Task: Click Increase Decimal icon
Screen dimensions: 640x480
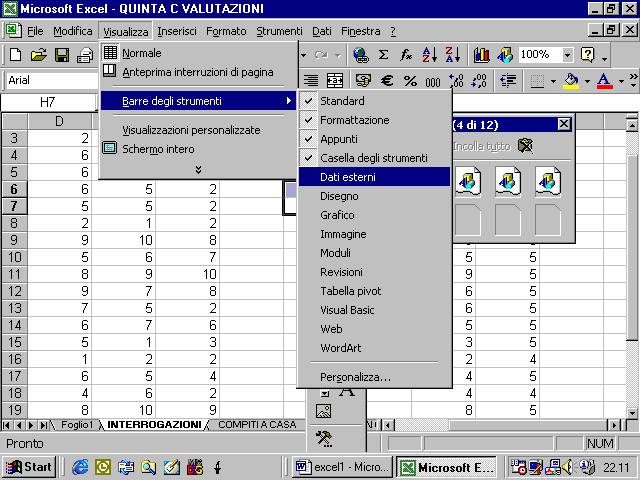Action: click(456, 80)
